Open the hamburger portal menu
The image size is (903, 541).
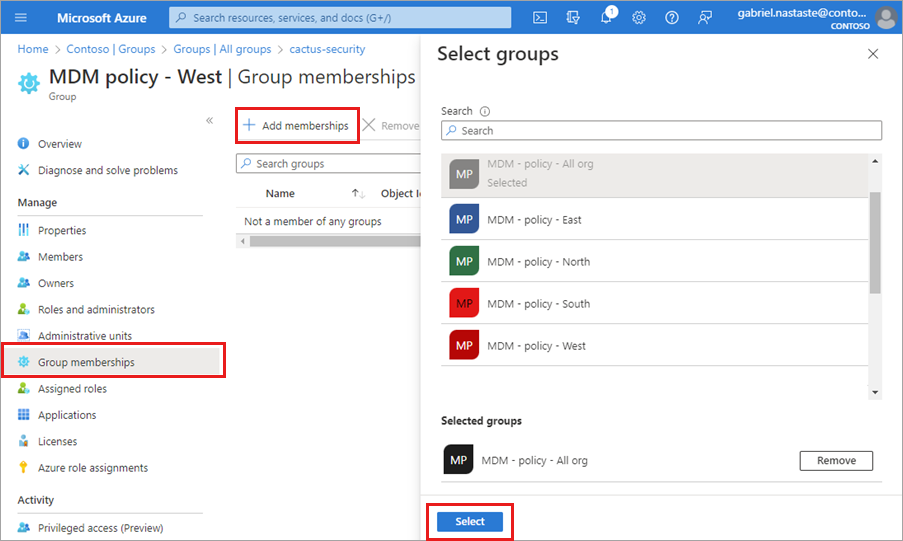(21, 18)
